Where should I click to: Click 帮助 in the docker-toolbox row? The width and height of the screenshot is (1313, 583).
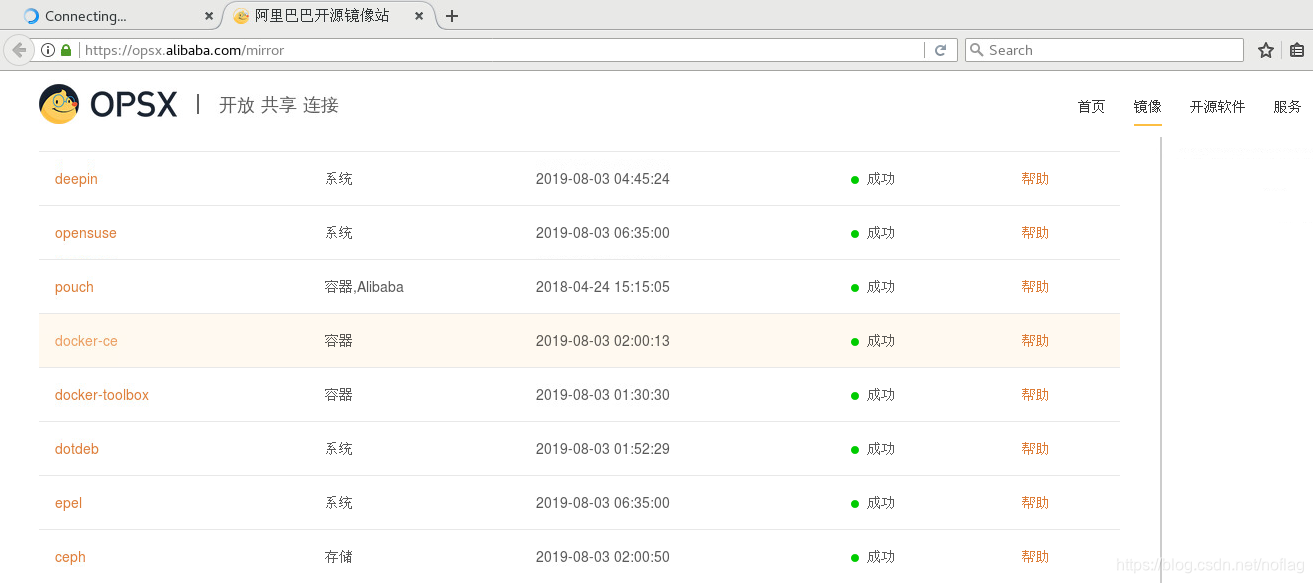tap(1035, 395)
